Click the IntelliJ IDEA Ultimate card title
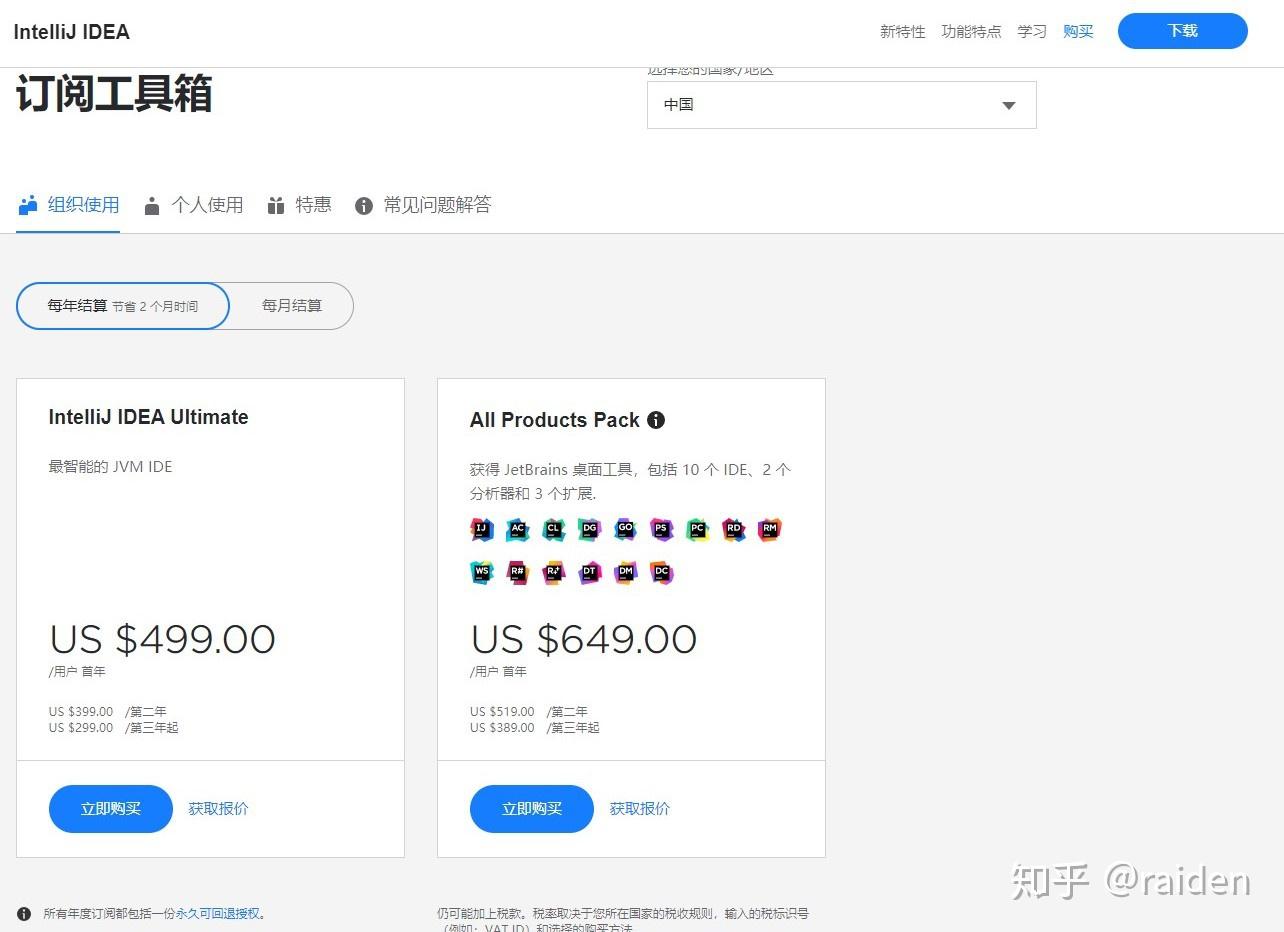 click(148, 417)
